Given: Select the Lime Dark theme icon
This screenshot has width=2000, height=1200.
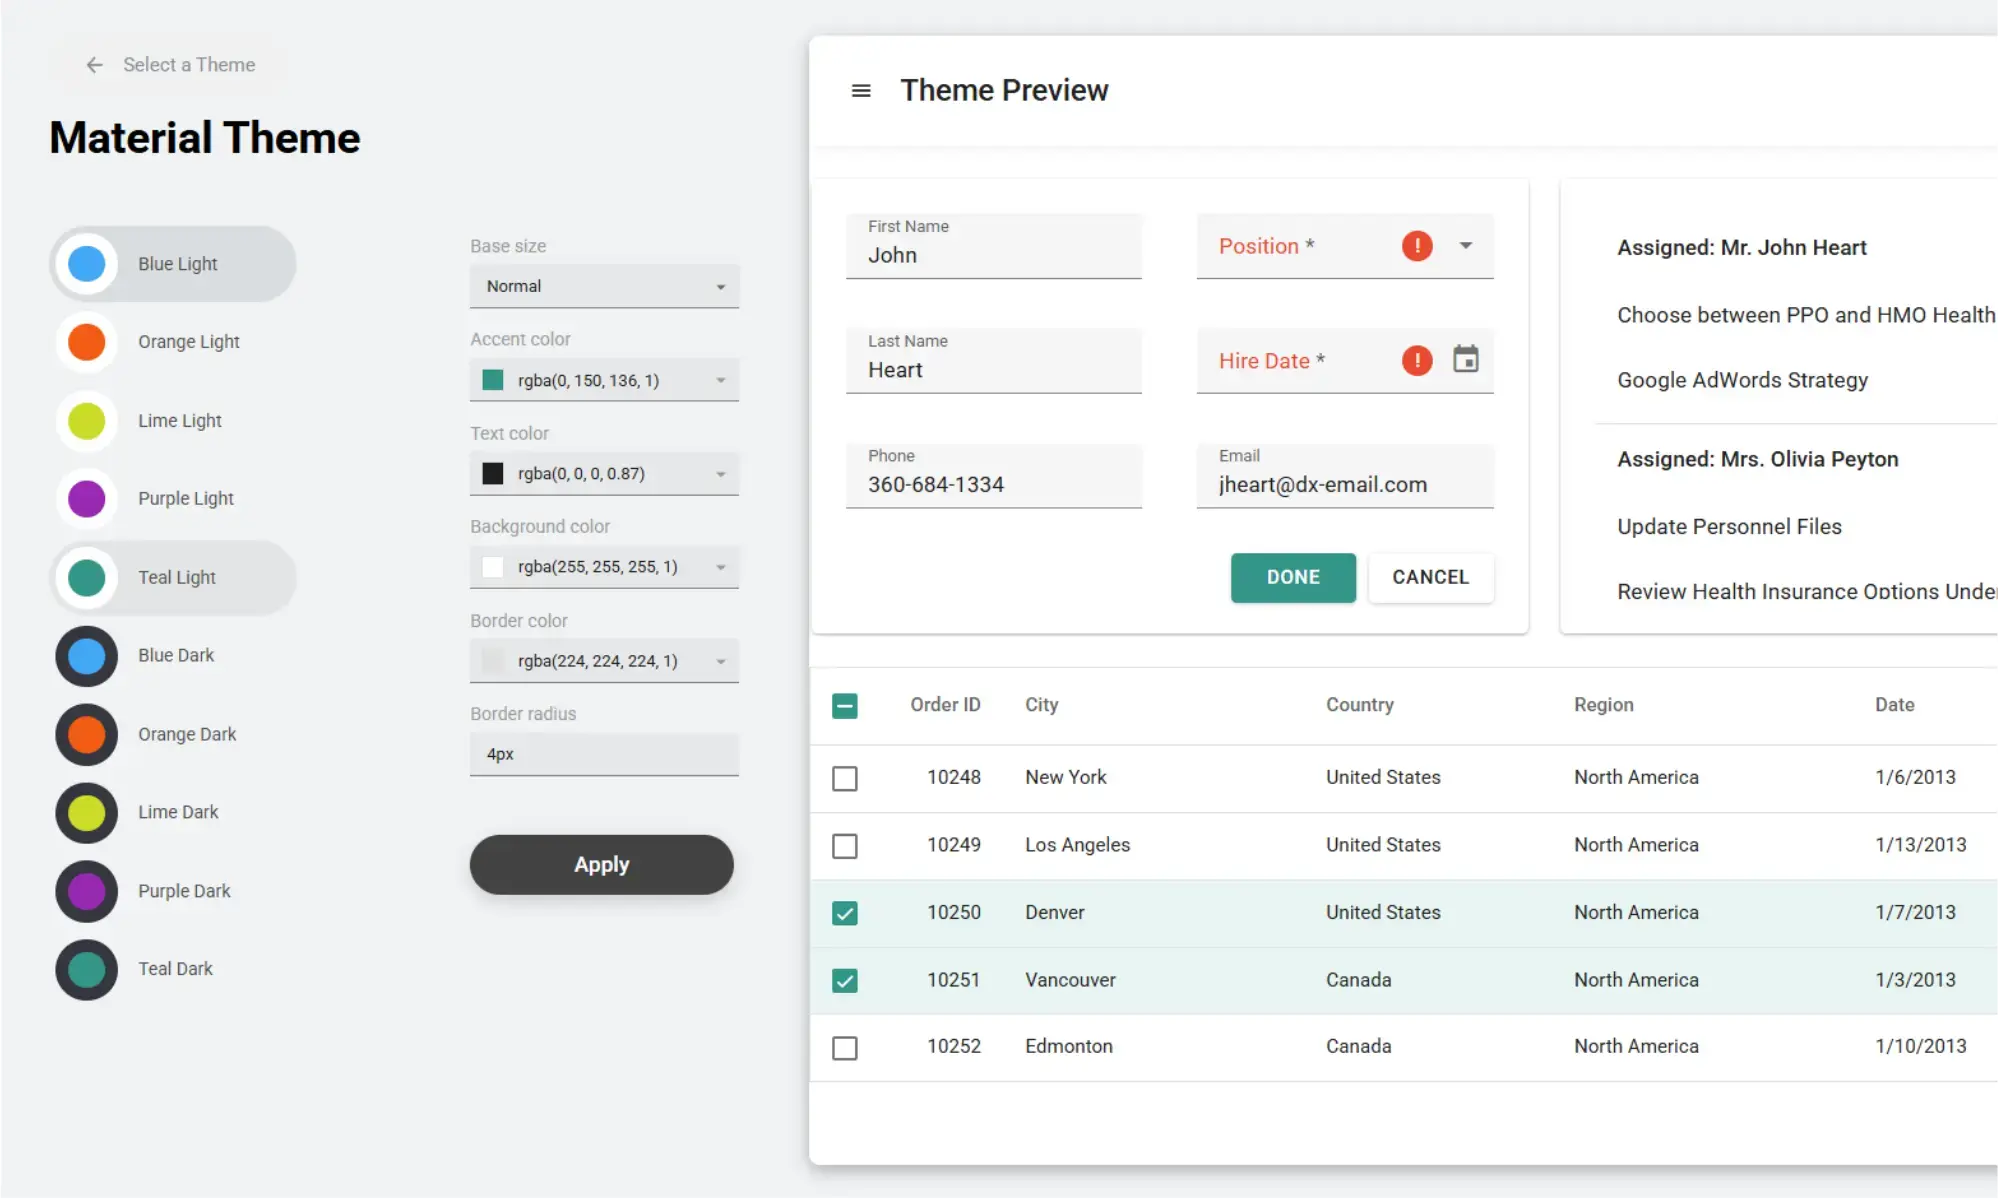Looking at the screenshot, I should tap(87, 813).
